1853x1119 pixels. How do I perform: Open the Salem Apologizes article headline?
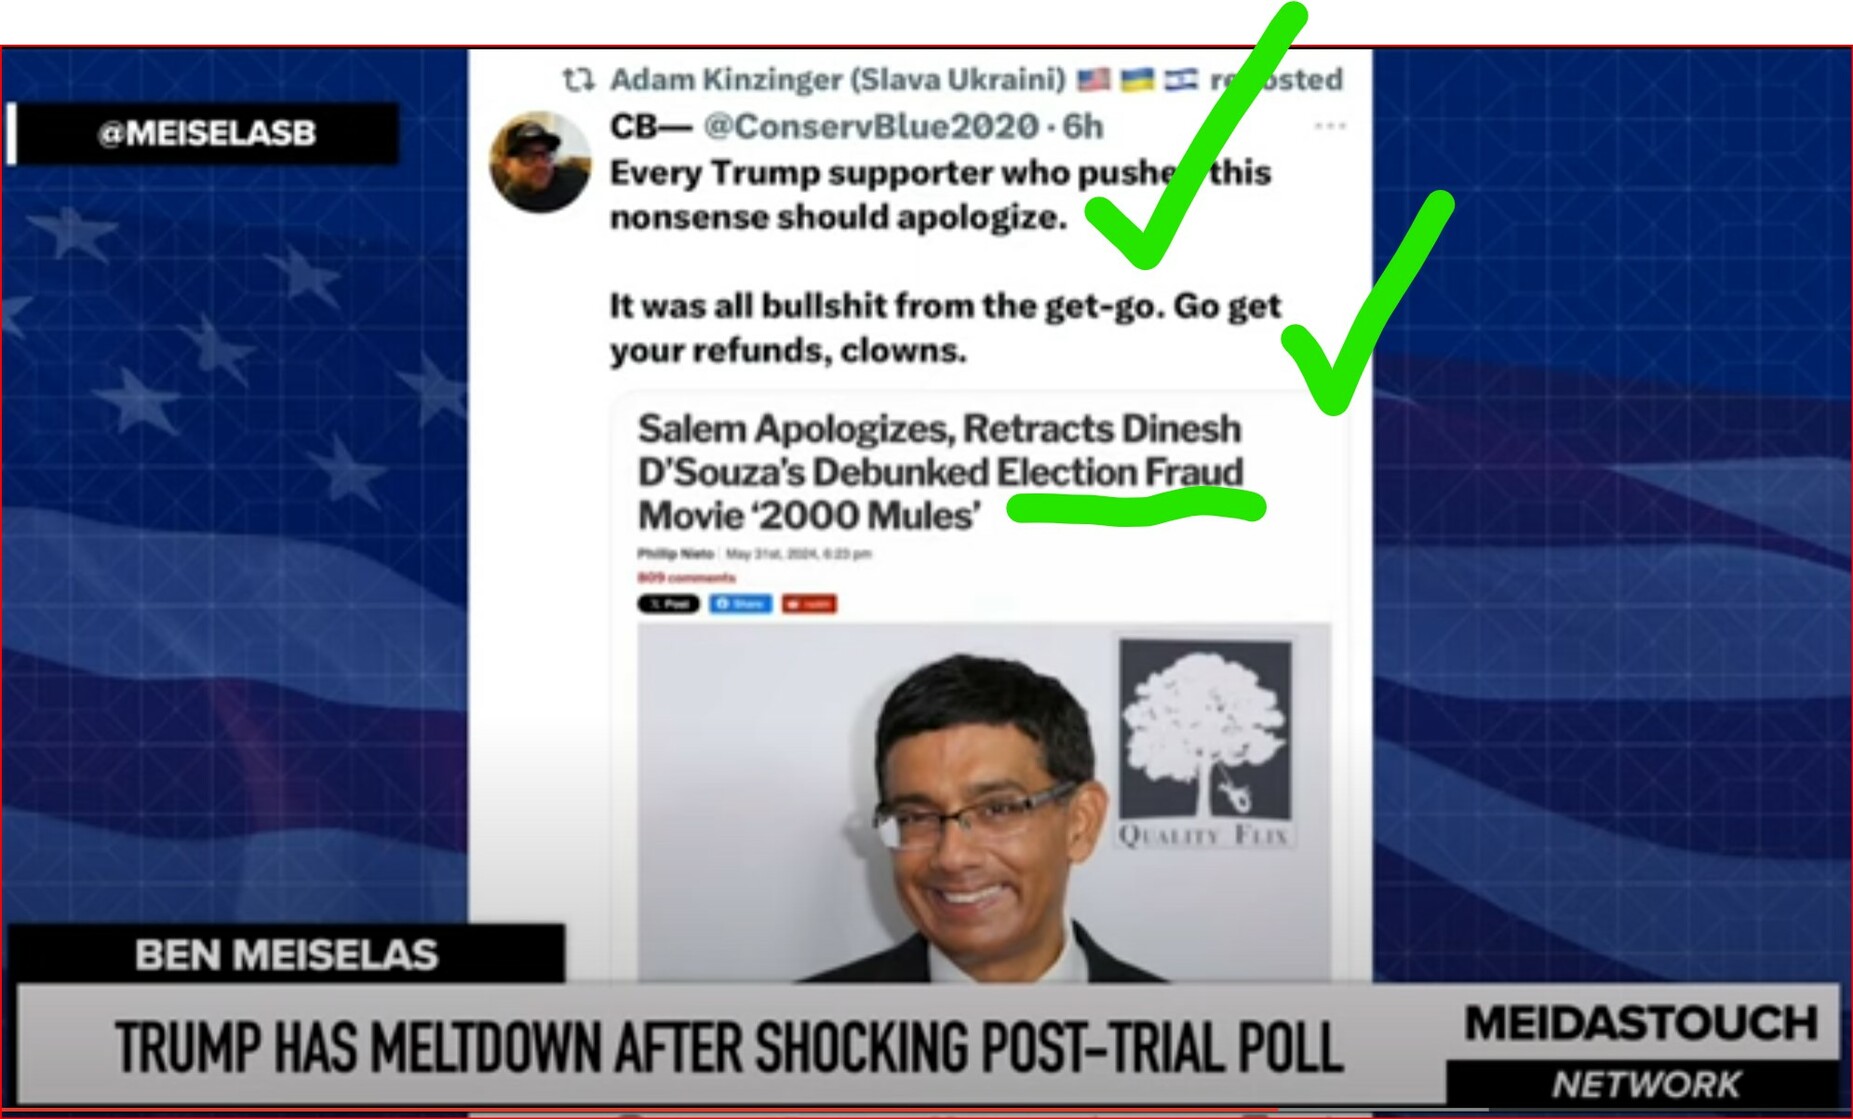click(x=940, y=472)
